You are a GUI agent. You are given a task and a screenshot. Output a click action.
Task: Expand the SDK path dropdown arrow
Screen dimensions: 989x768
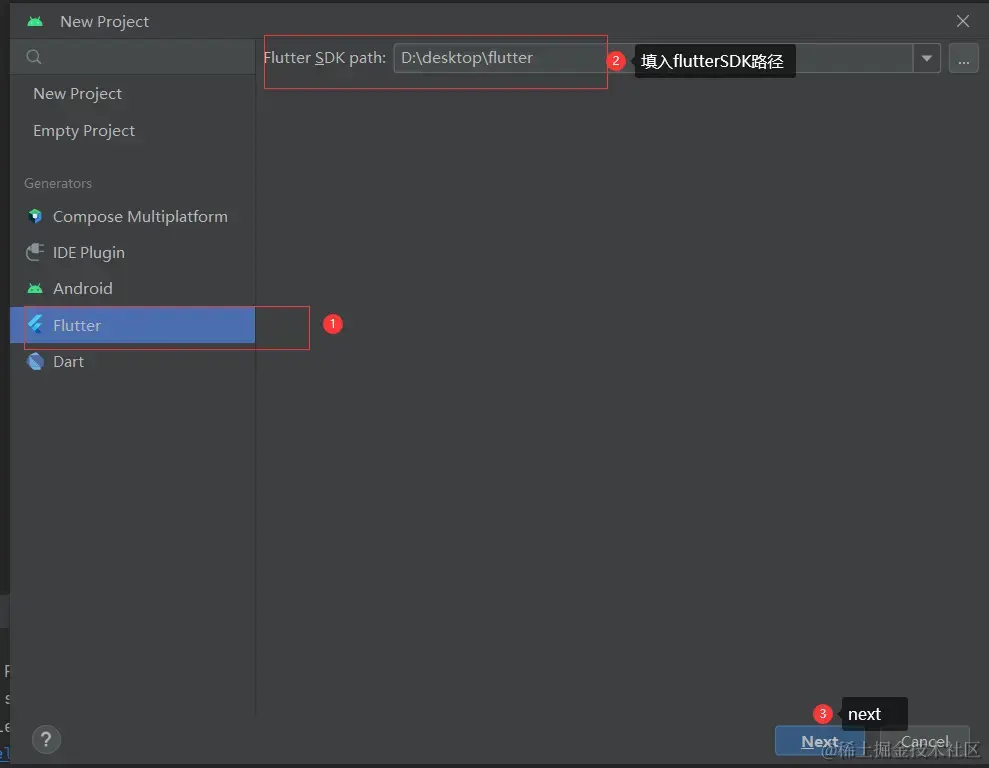927,58
